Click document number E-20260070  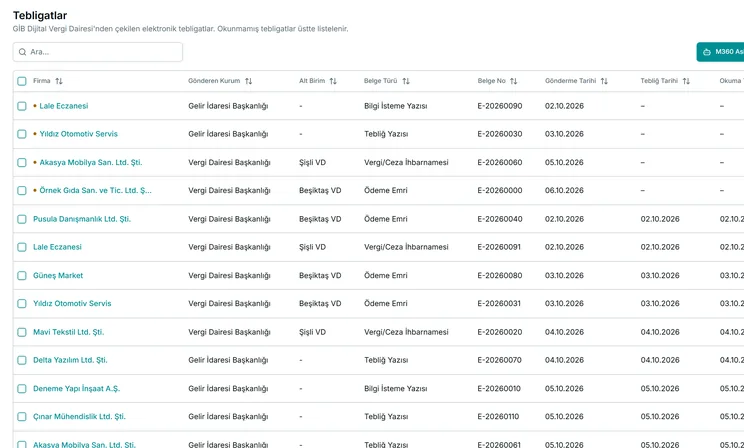tap(499, 360)
